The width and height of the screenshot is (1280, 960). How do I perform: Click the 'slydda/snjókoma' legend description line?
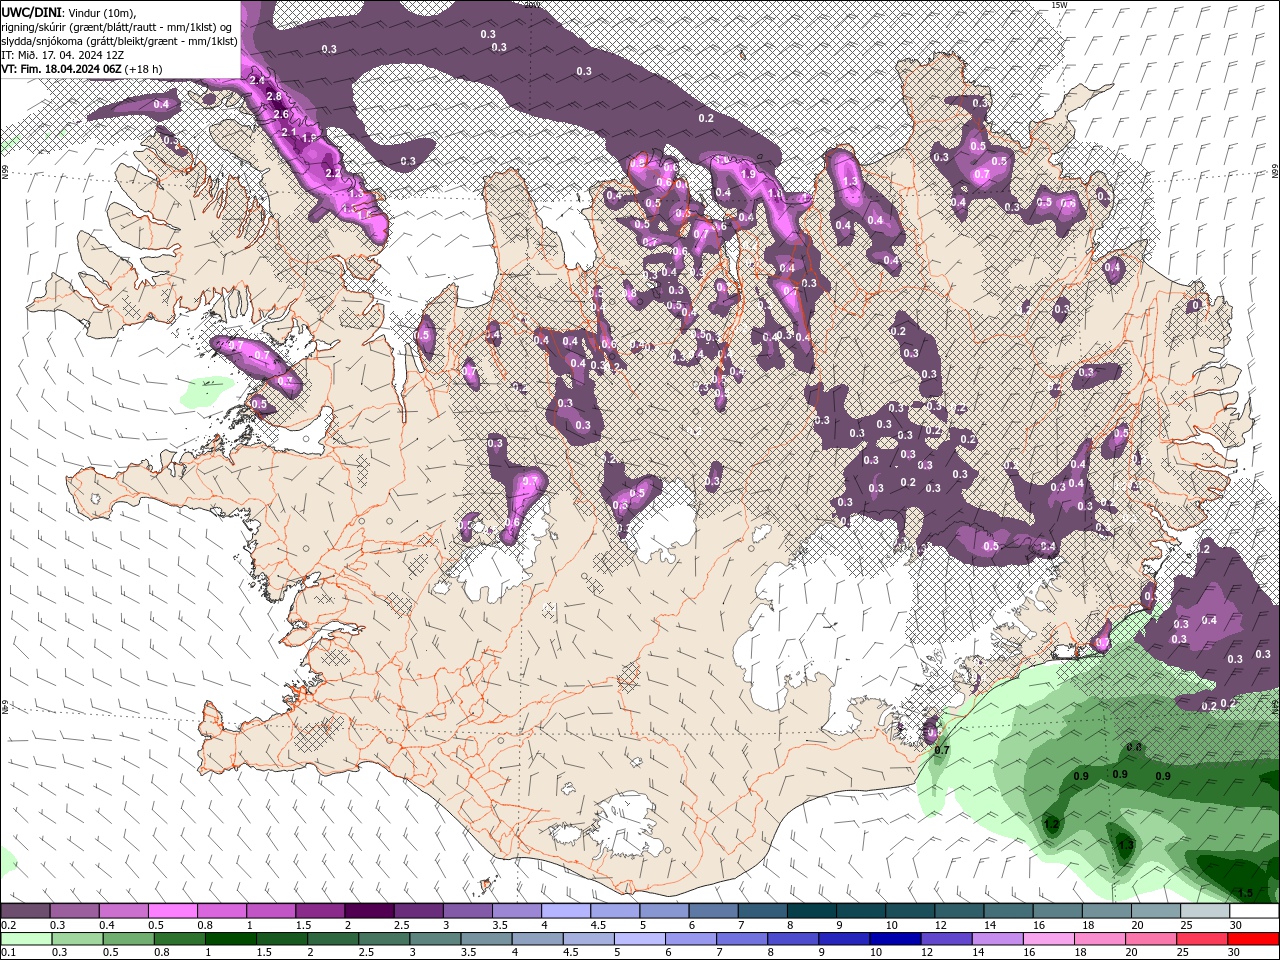120,41
